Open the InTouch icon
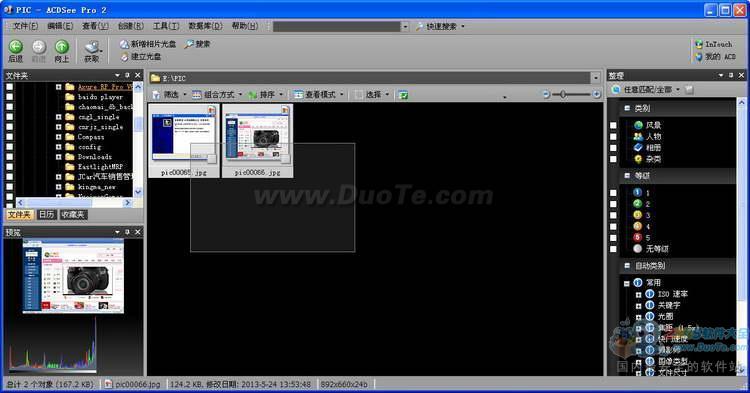The height and width of the screenshot is (393, 750). pos(699,44)
